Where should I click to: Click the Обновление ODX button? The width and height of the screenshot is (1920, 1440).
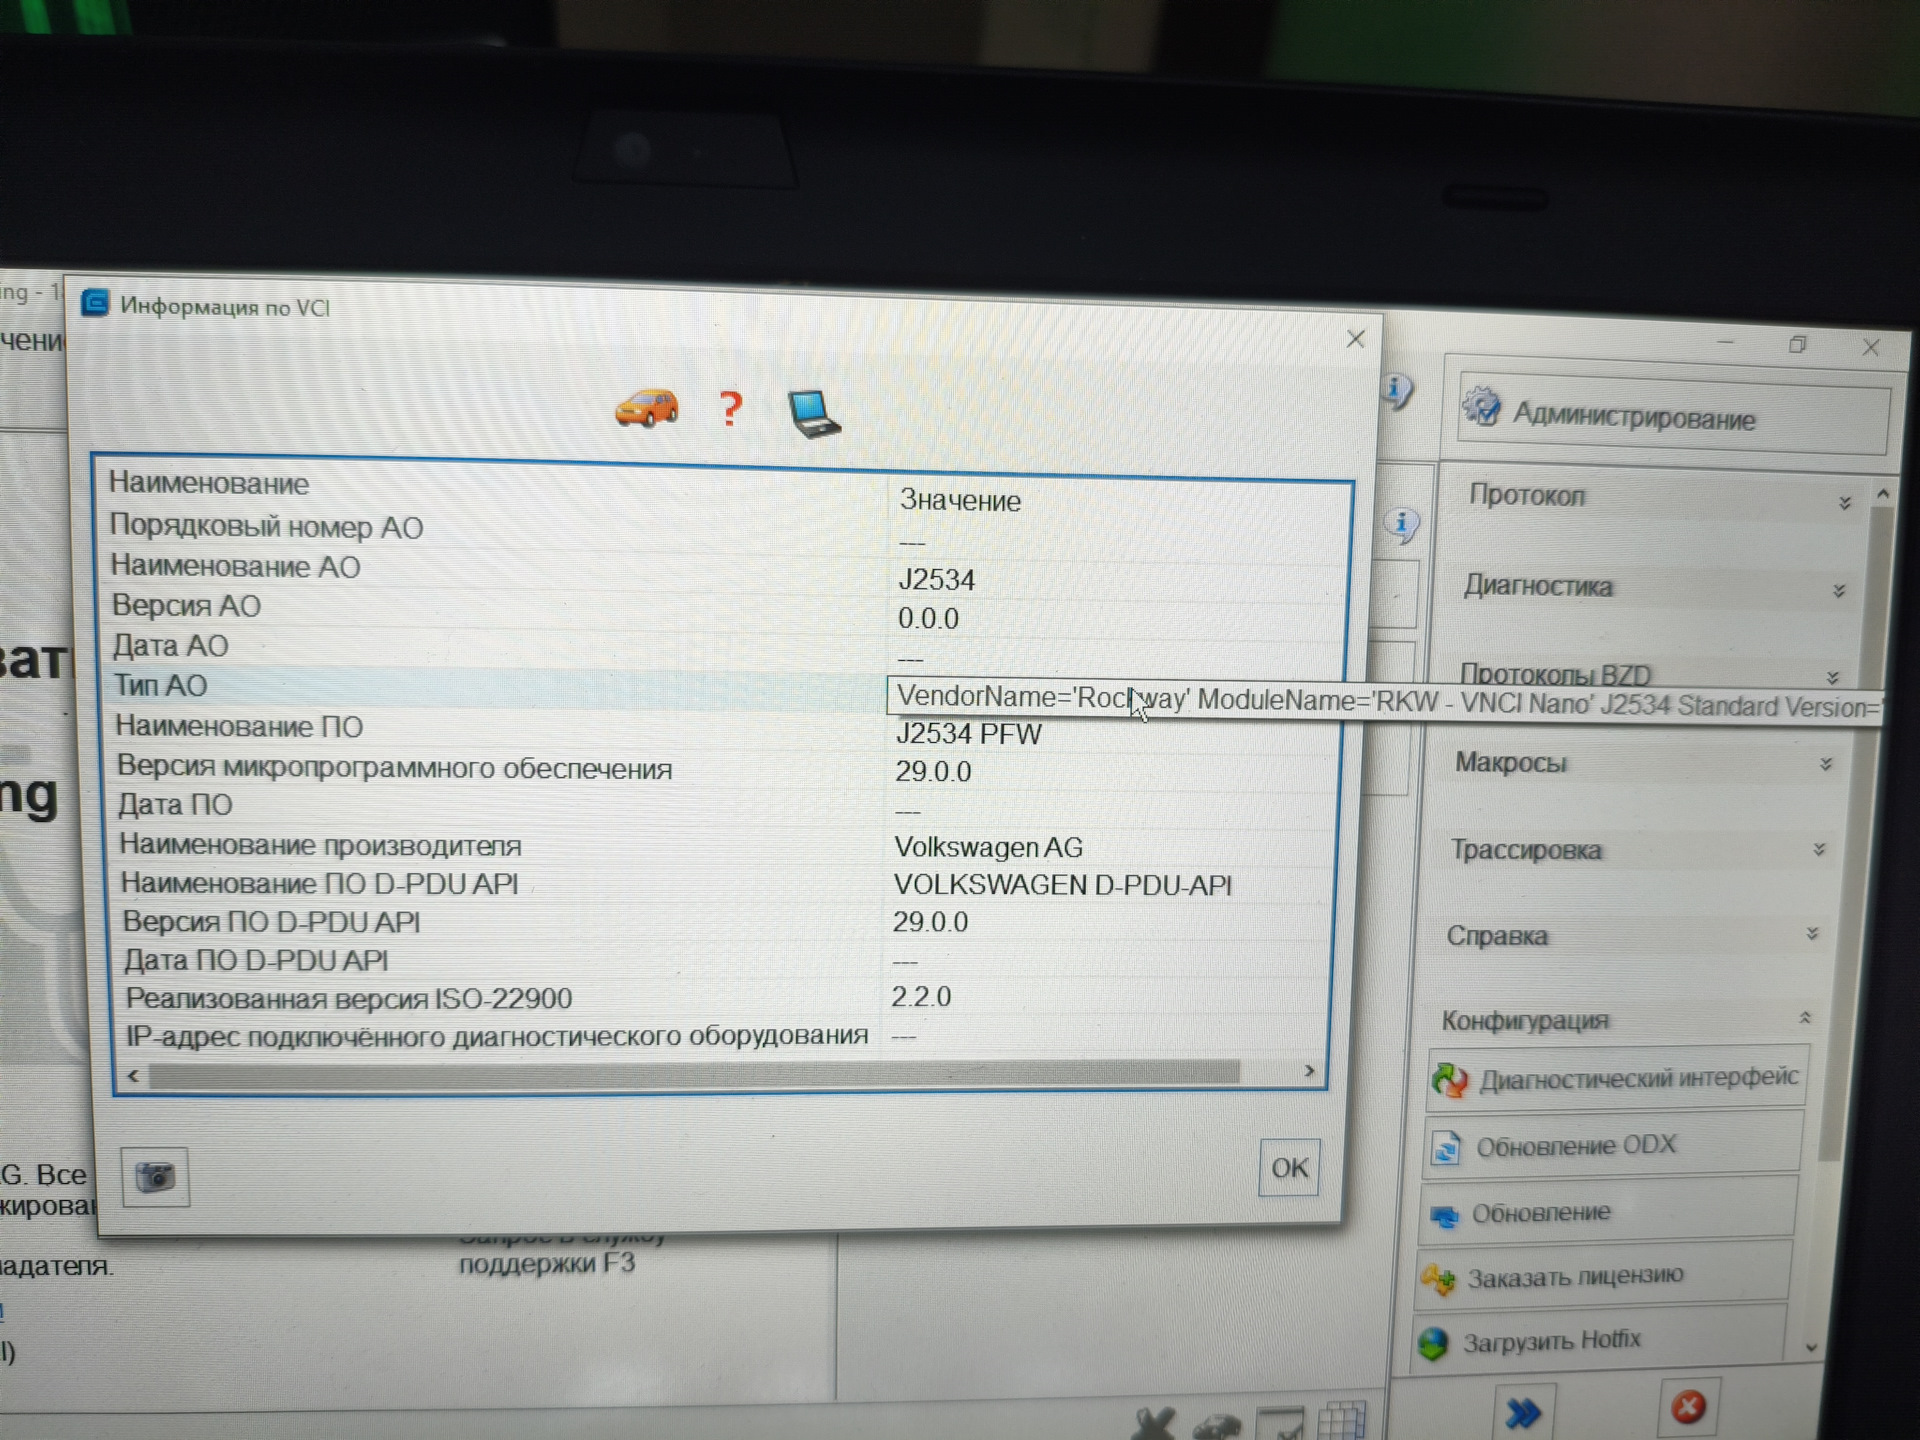point(1612,1145)
